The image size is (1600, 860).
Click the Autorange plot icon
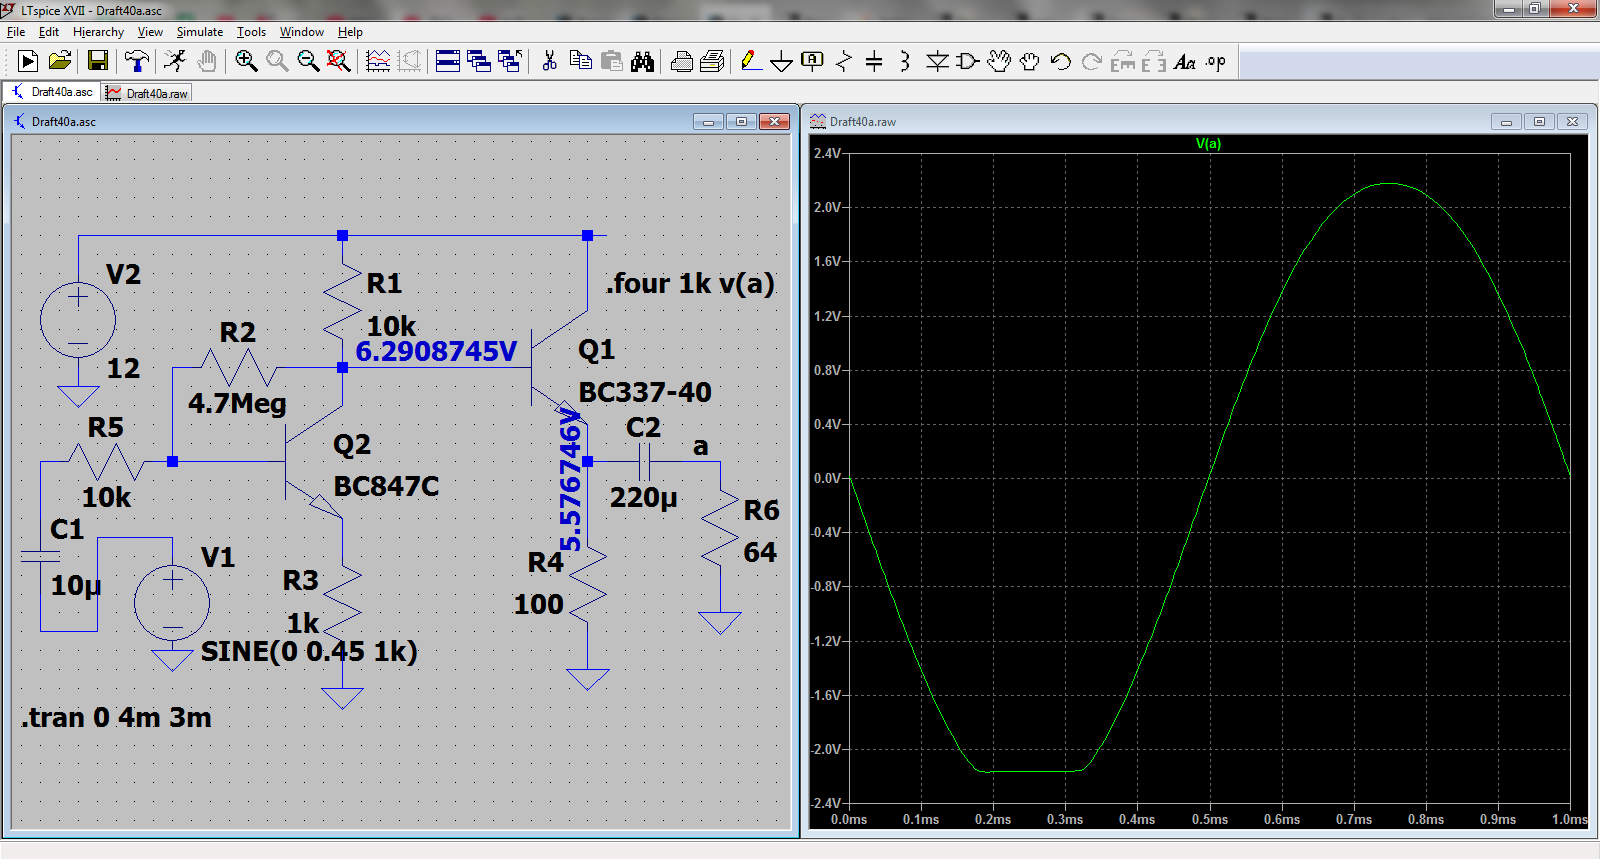[378, 62]
